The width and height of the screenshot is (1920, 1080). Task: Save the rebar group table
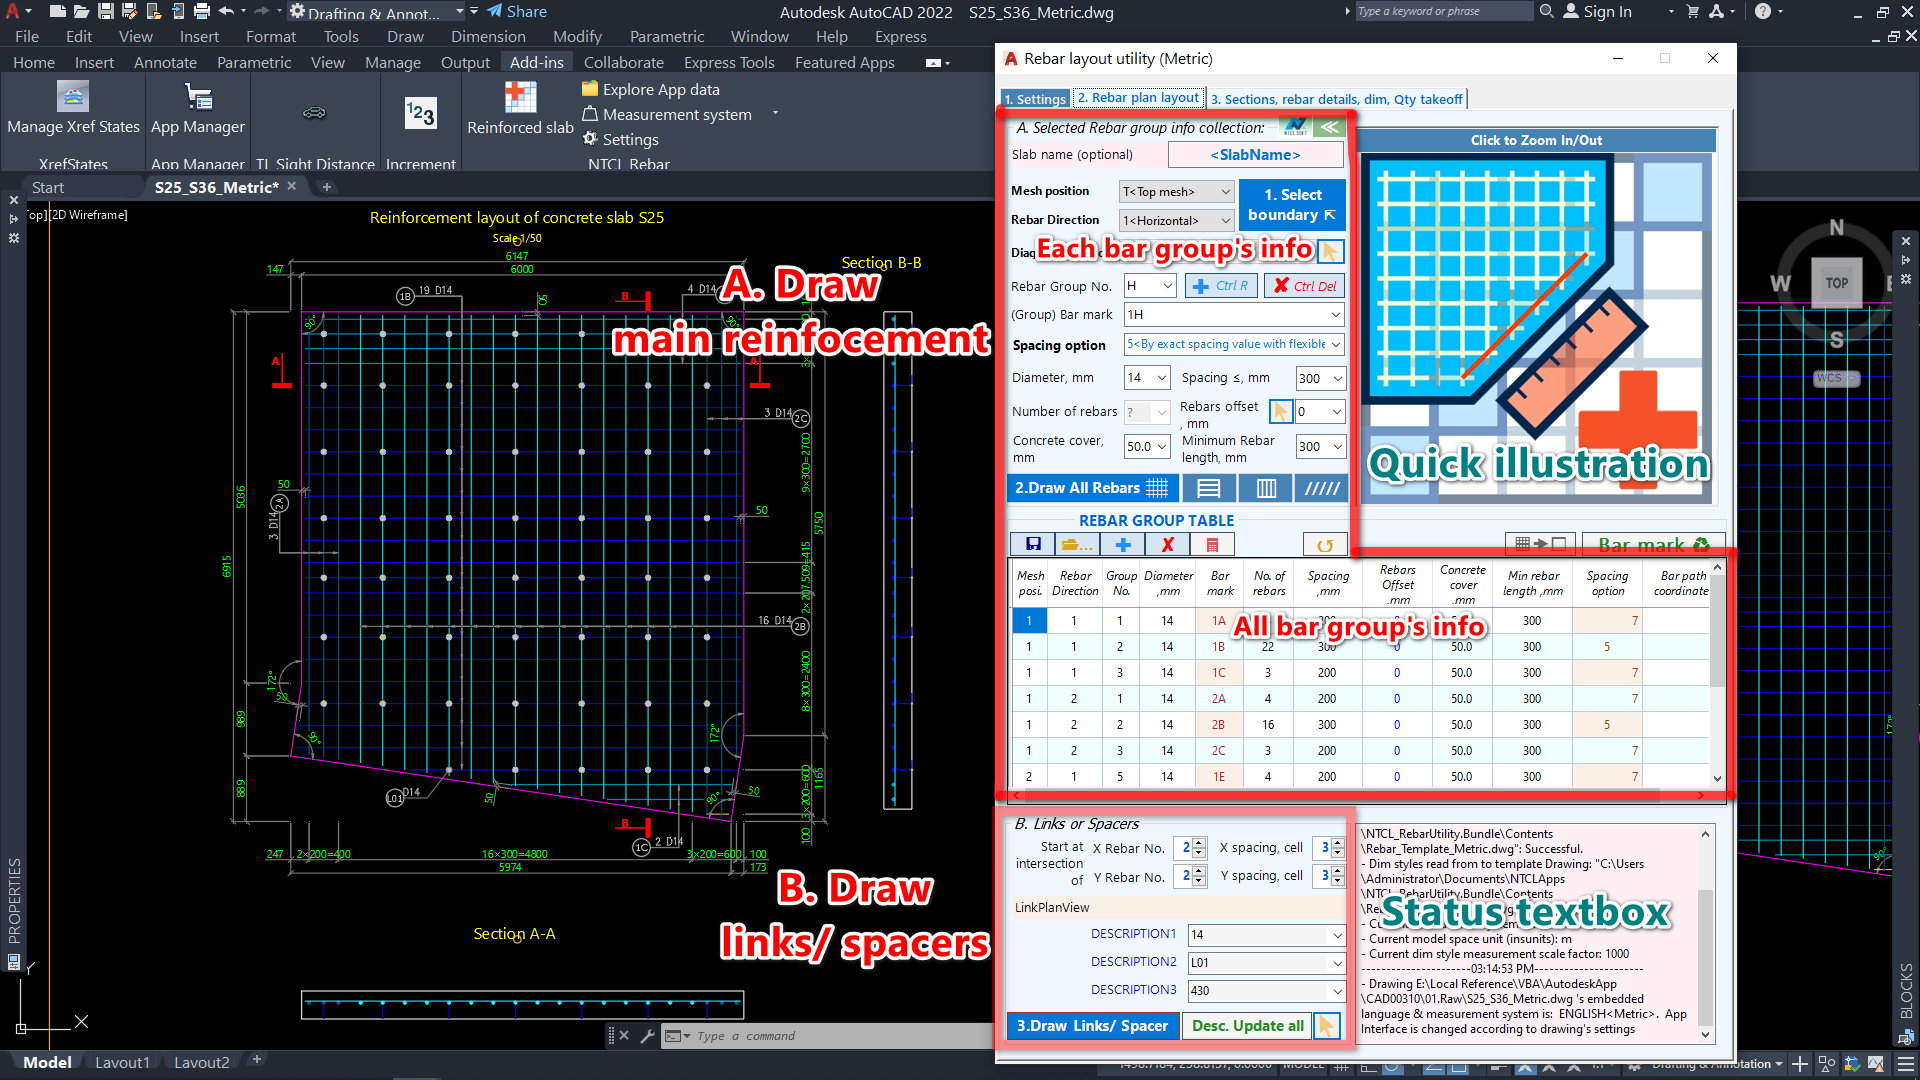pos(1033,545)
